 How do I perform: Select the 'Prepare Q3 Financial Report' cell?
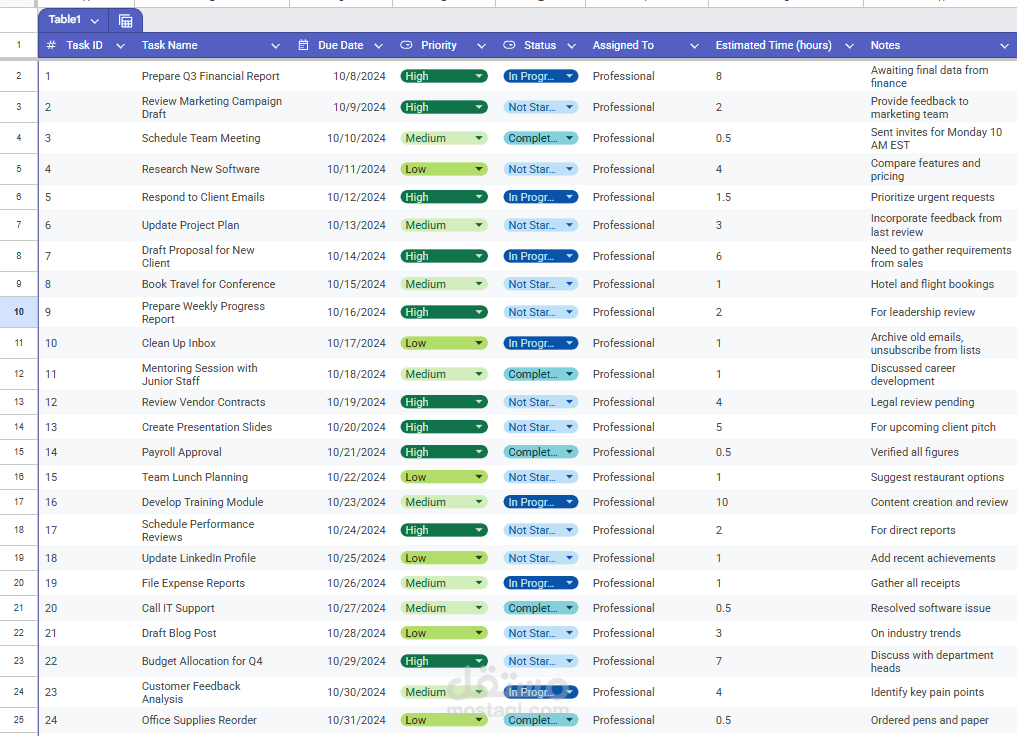[x=210, y=76]
